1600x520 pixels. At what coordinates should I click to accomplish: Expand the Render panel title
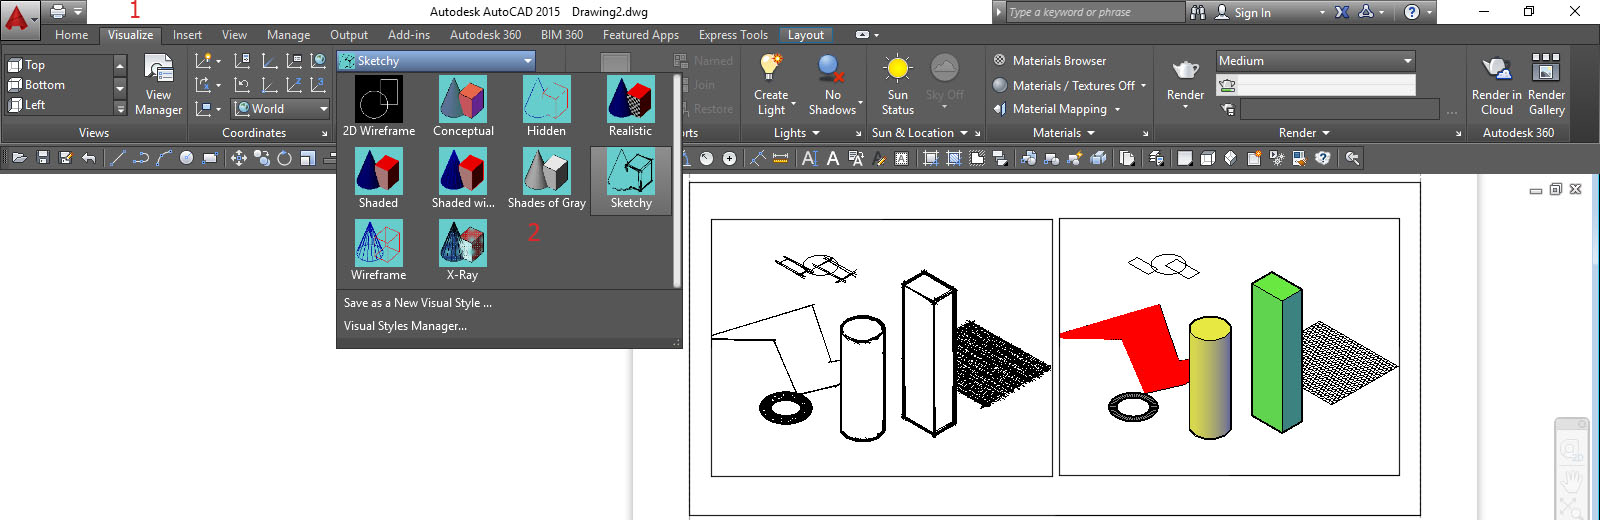pyautogui.click(x=1304, y=133)
